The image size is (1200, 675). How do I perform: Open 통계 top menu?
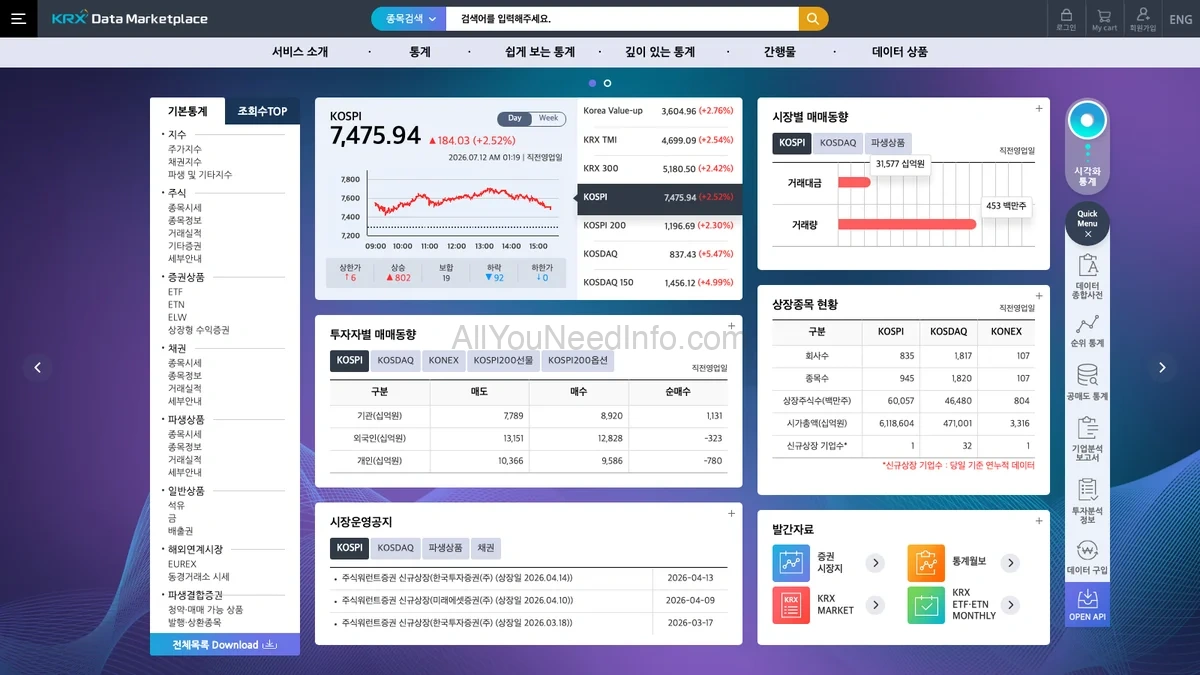click(x=420, y=52)
